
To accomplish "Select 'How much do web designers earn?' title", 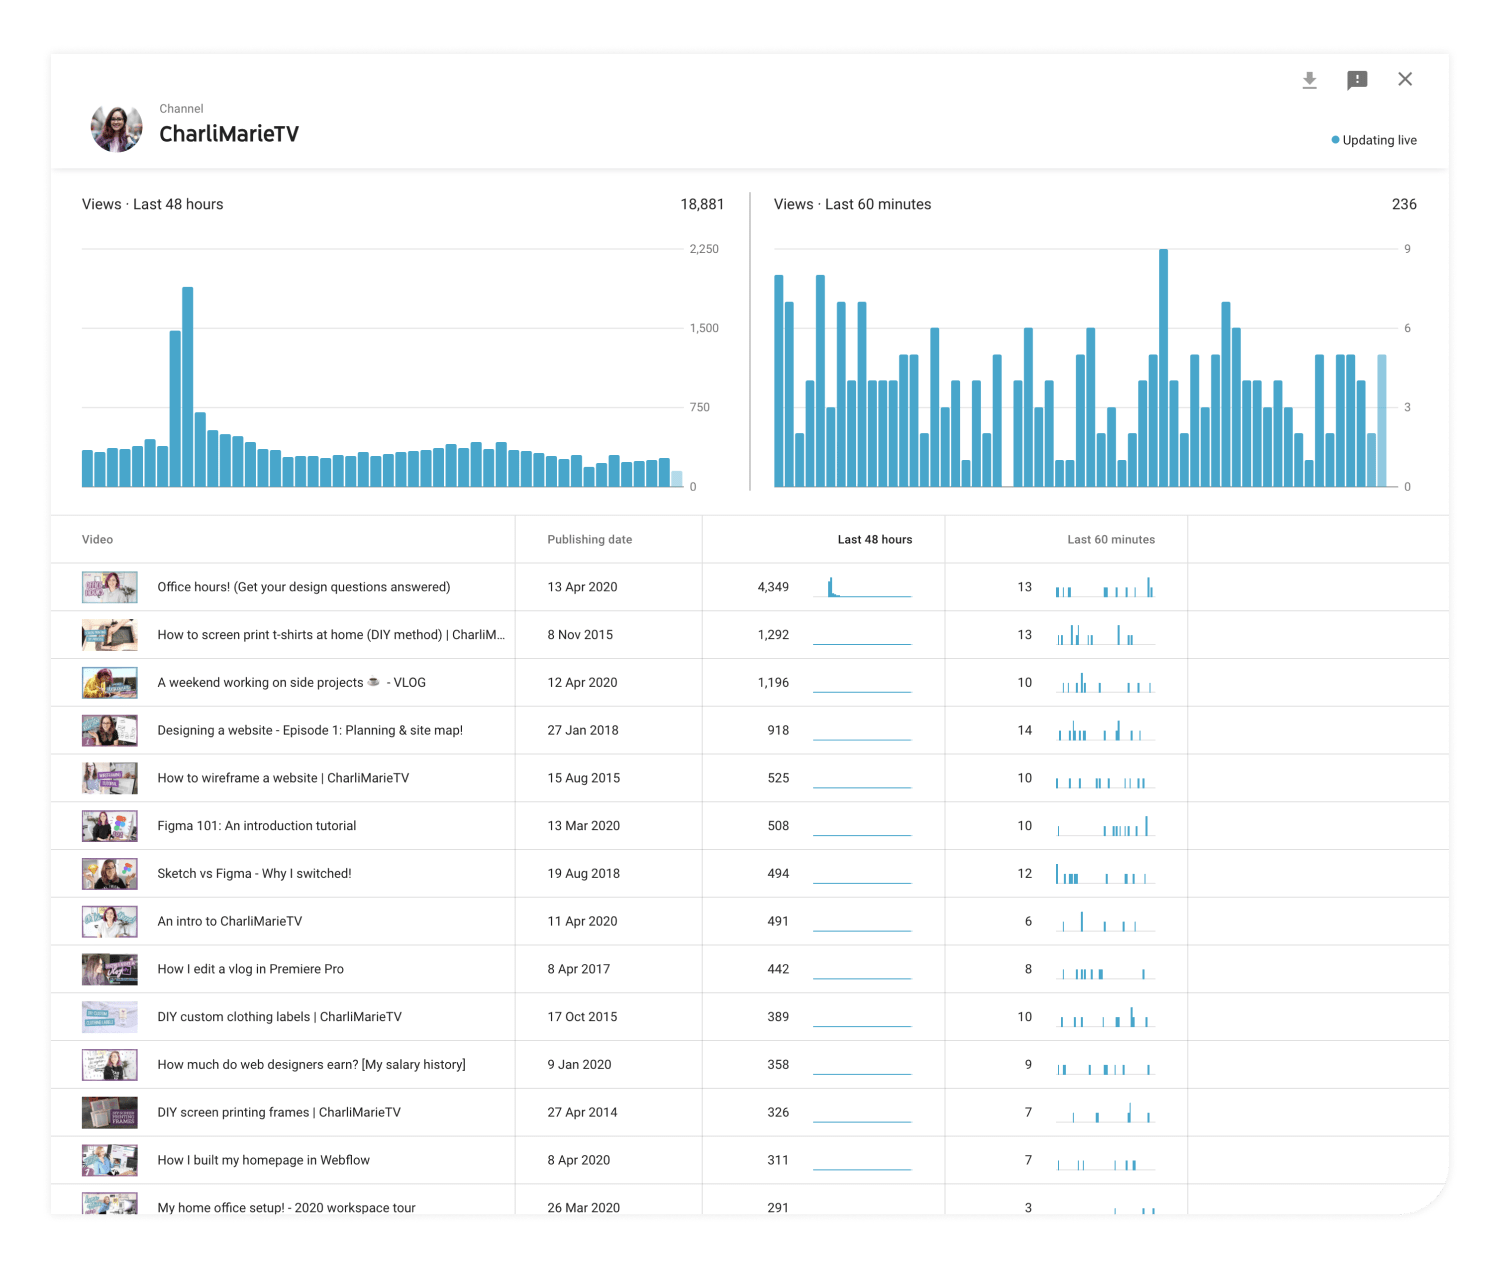I will [311, 1065].
